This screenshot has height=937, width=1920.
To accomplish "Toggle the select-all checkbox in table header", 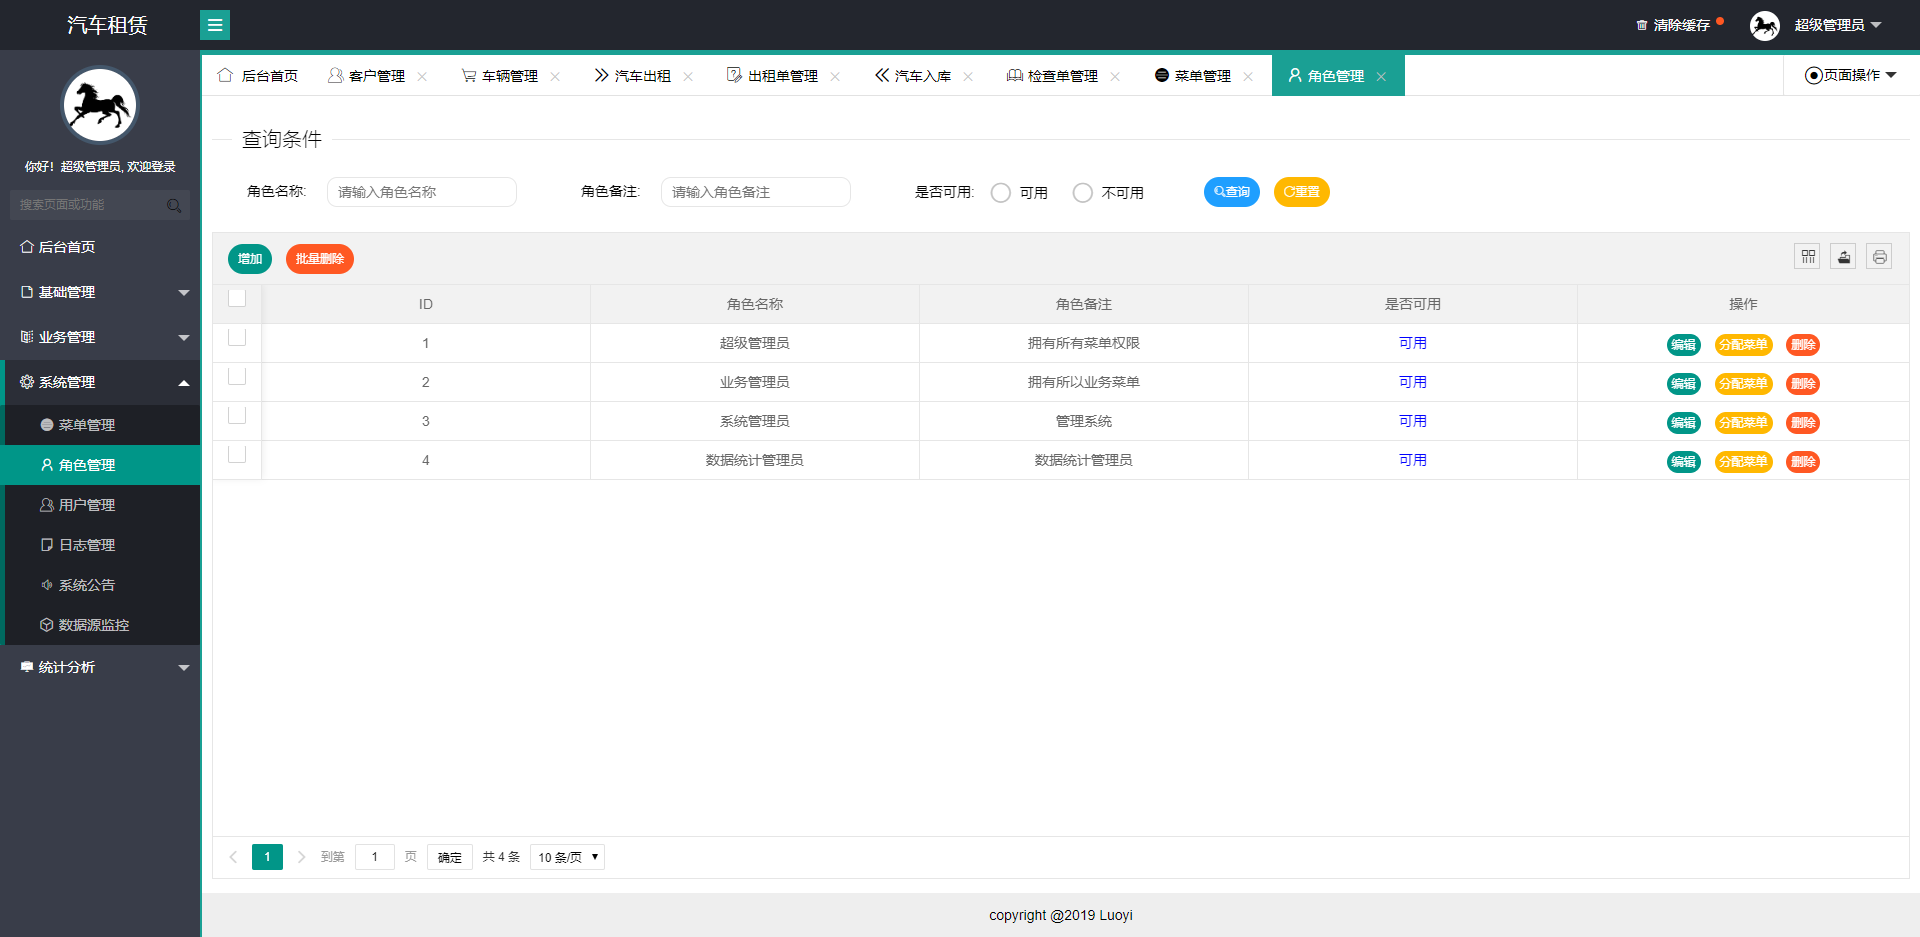I will coord(237,298).
